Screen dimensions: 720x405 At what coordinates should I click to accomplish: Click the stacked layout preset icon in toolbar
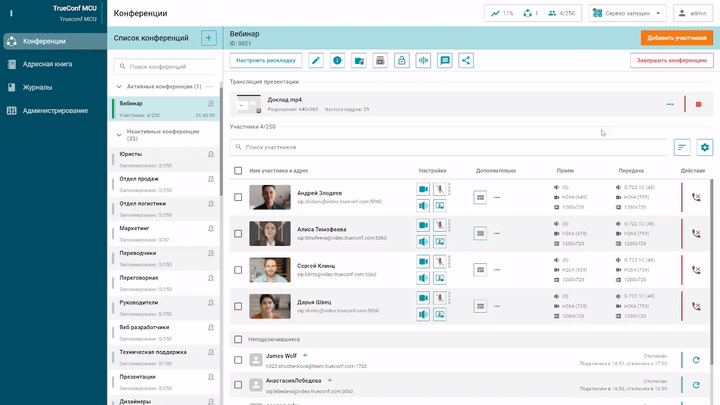(380, 61)
